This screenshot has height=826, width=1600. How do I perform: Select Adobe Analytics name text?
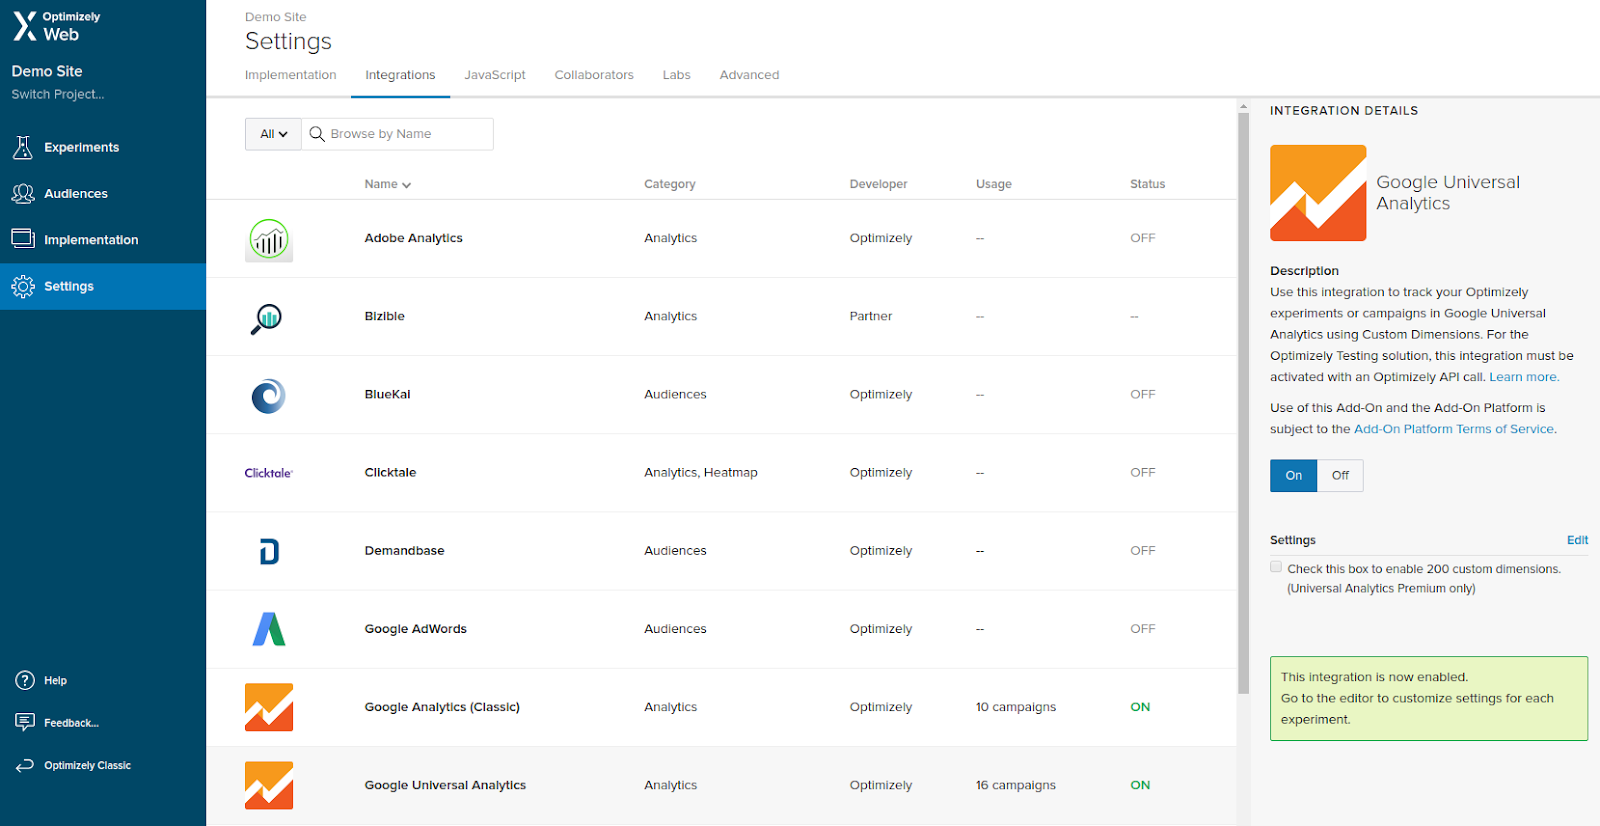tap(414, 238)
